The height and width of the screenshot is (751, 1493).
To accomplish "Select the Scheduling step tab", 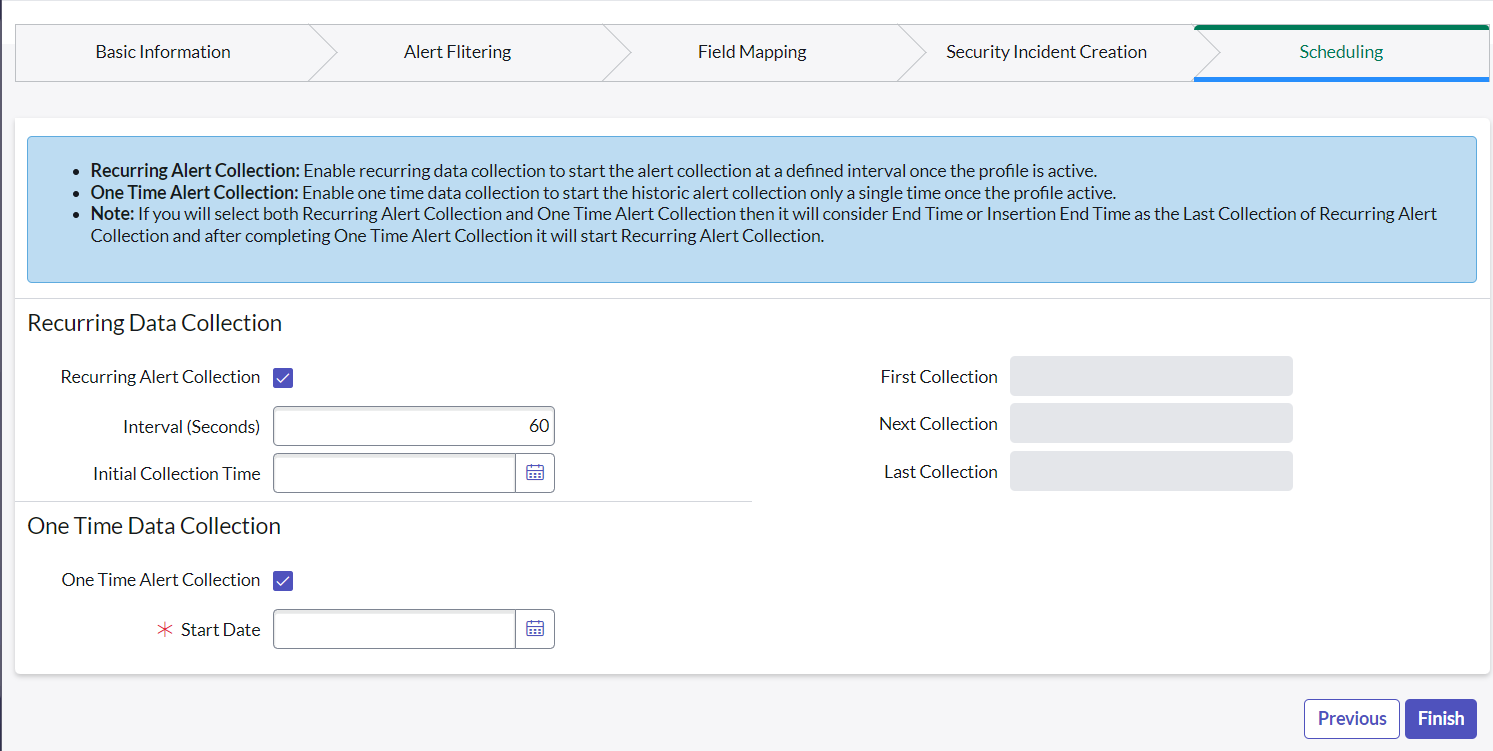I will click(x=1341, y=52).
